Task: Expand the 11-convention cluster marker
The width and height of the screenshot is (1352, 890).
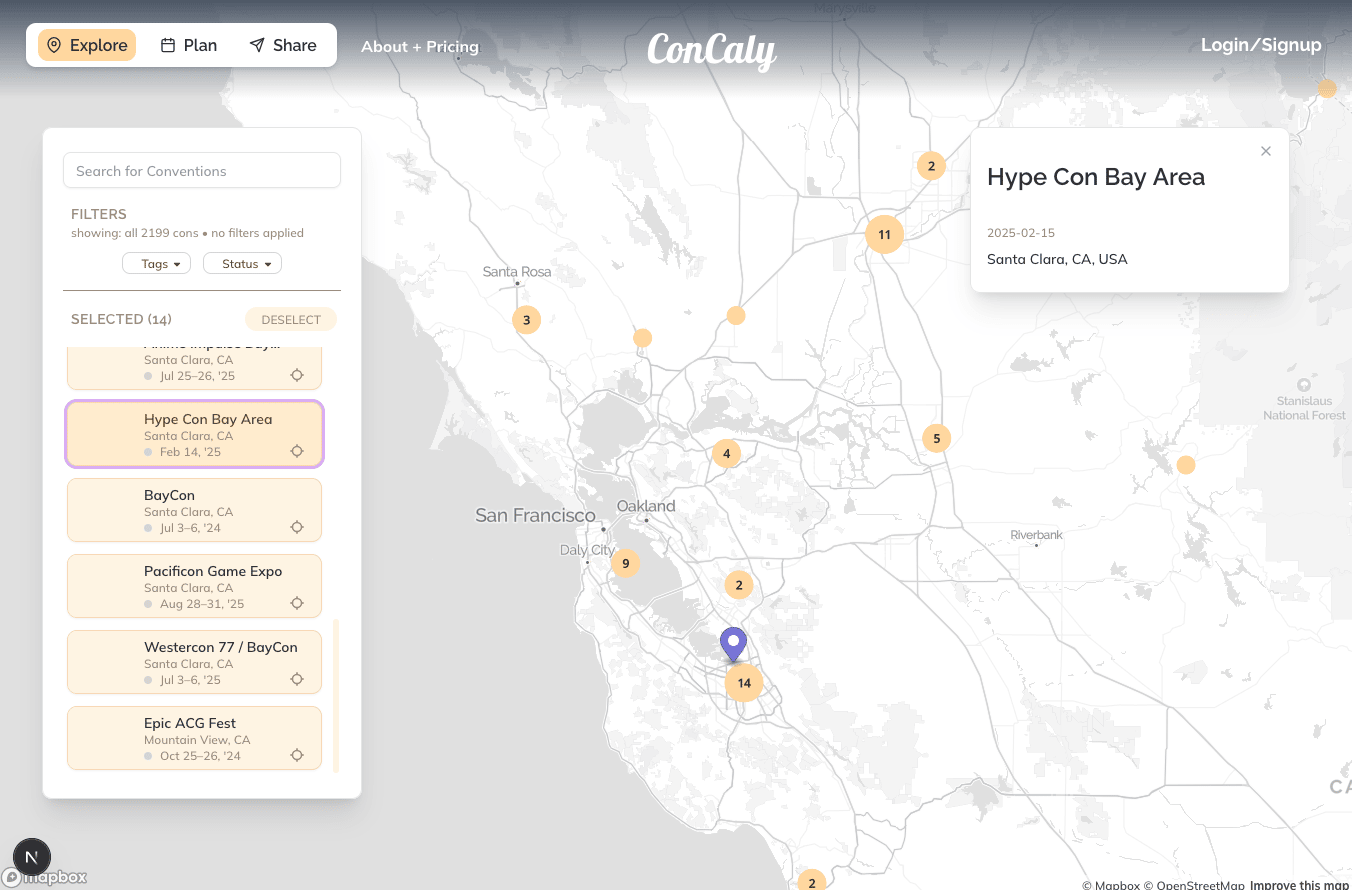Action: [x=884, y=235]
